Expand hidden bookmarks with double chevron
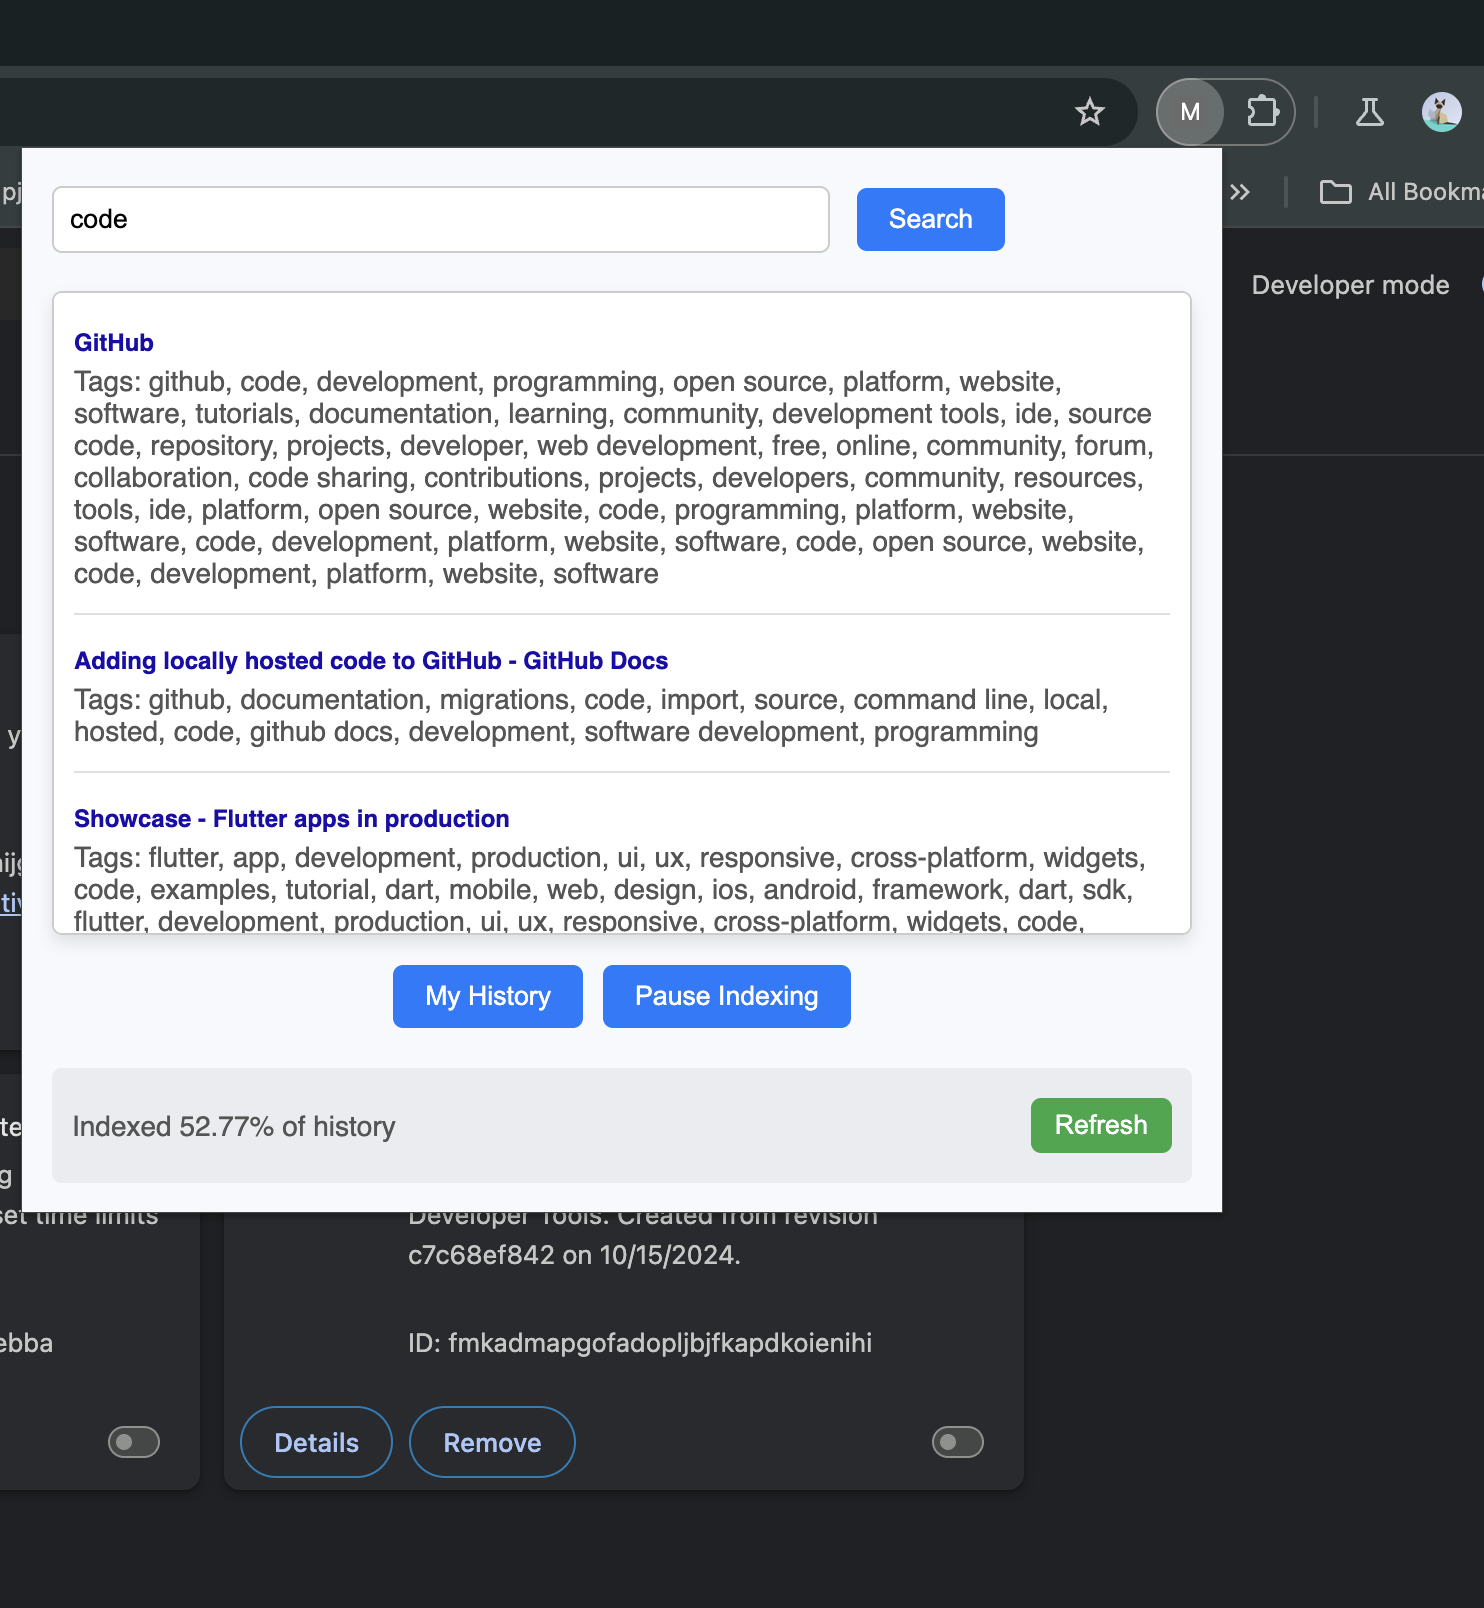 pyautogui.click(x=1240, y=192)
